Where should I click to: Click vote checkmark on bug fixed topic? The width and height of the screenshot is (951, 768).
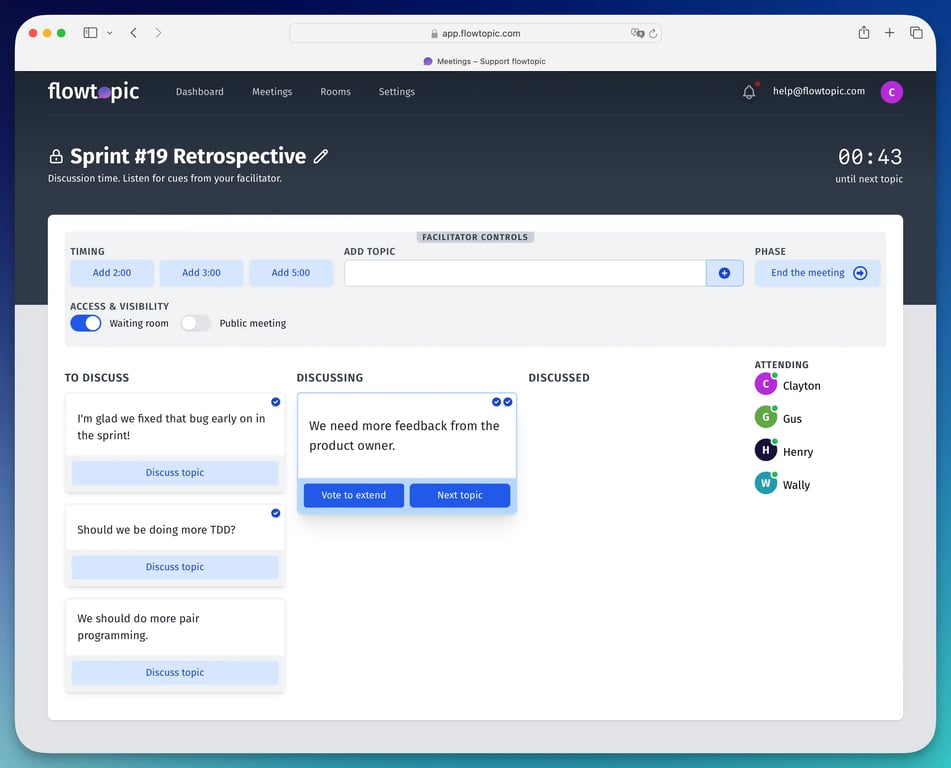(275, 402)
